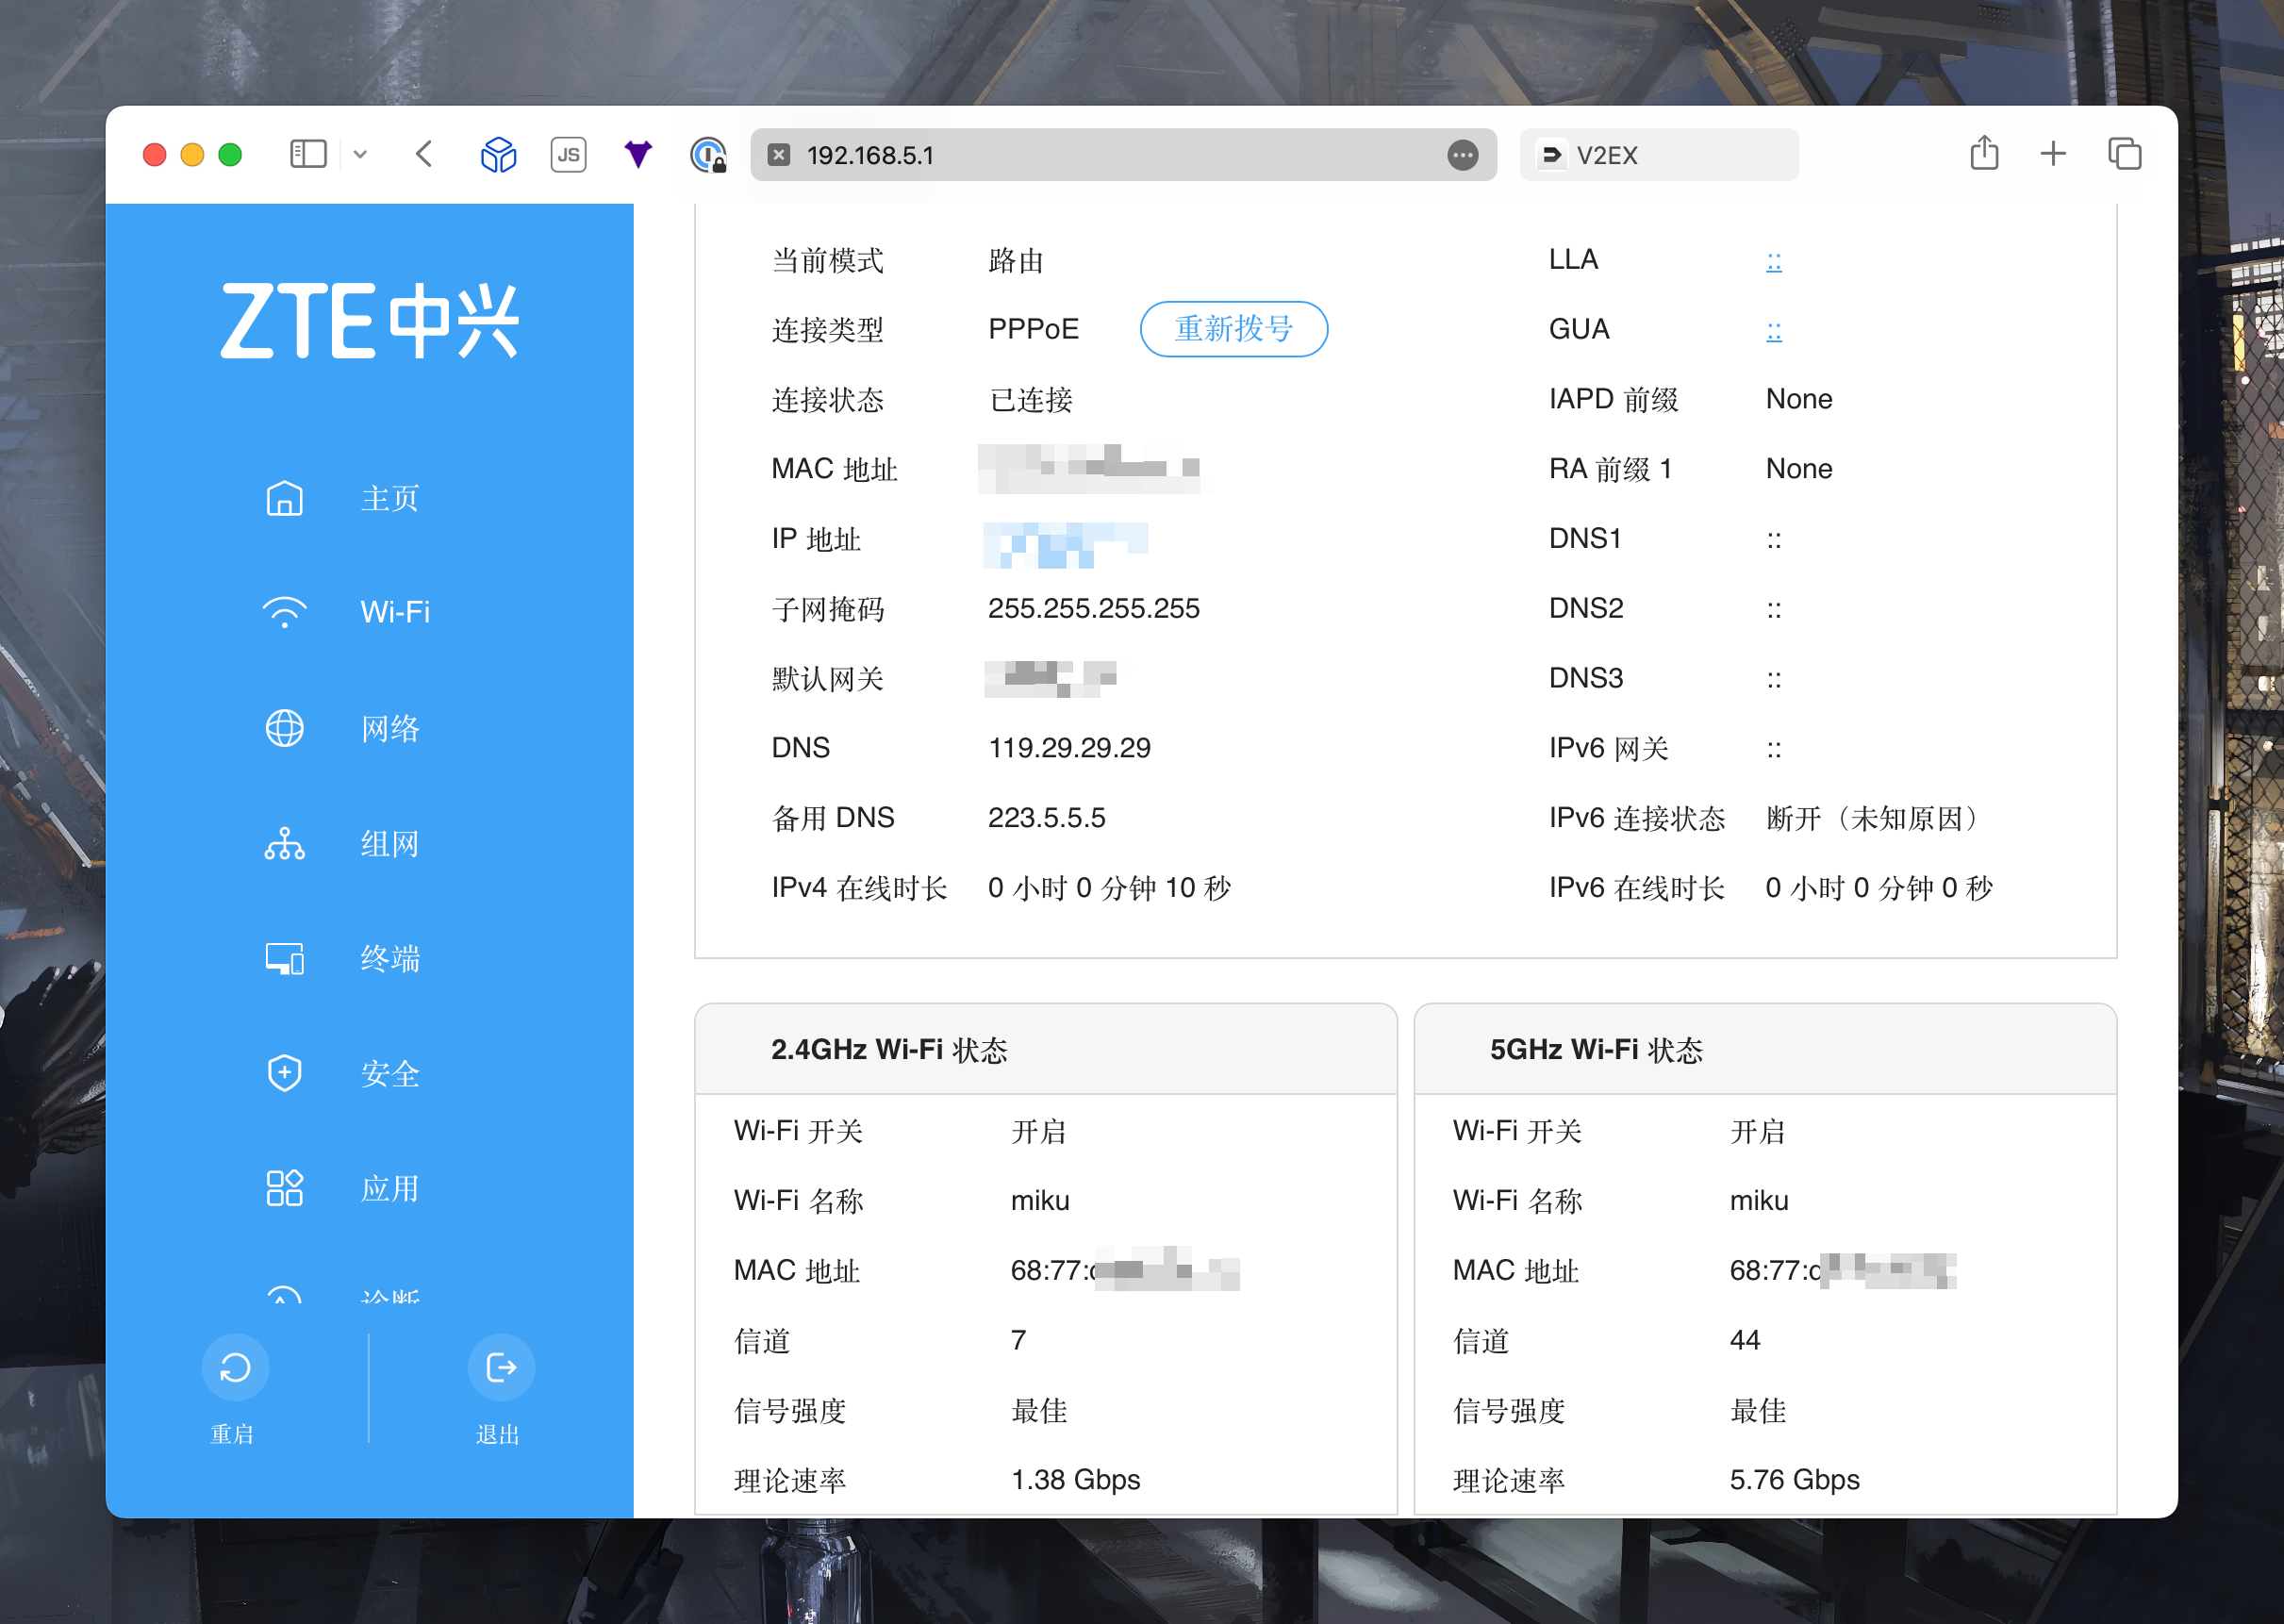Open the Safari share sheet icon

click(1984, 154)
